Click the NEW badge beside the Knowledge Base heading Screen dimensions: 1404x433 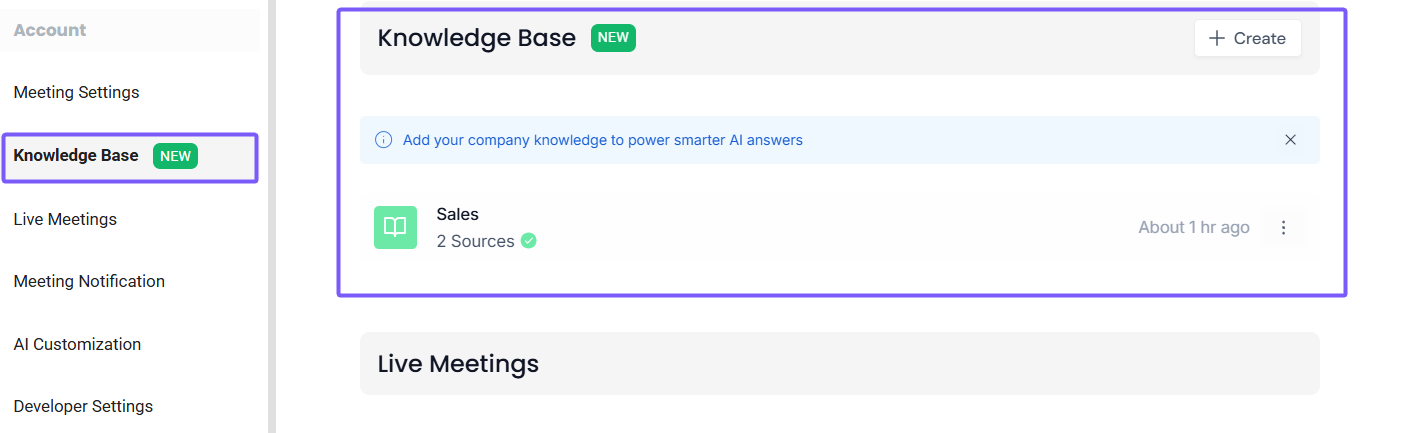[613, 38]
